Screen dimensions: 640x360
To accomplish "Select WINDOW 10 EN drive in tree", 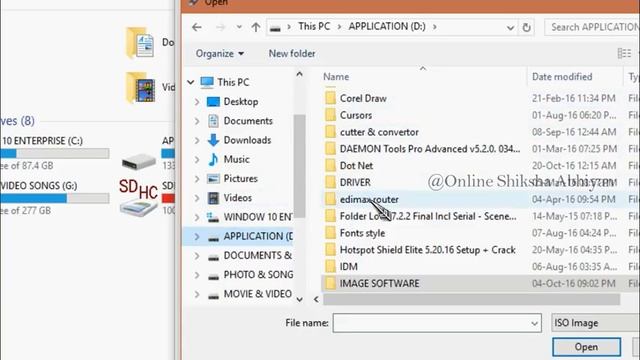I will click(257, 217).
